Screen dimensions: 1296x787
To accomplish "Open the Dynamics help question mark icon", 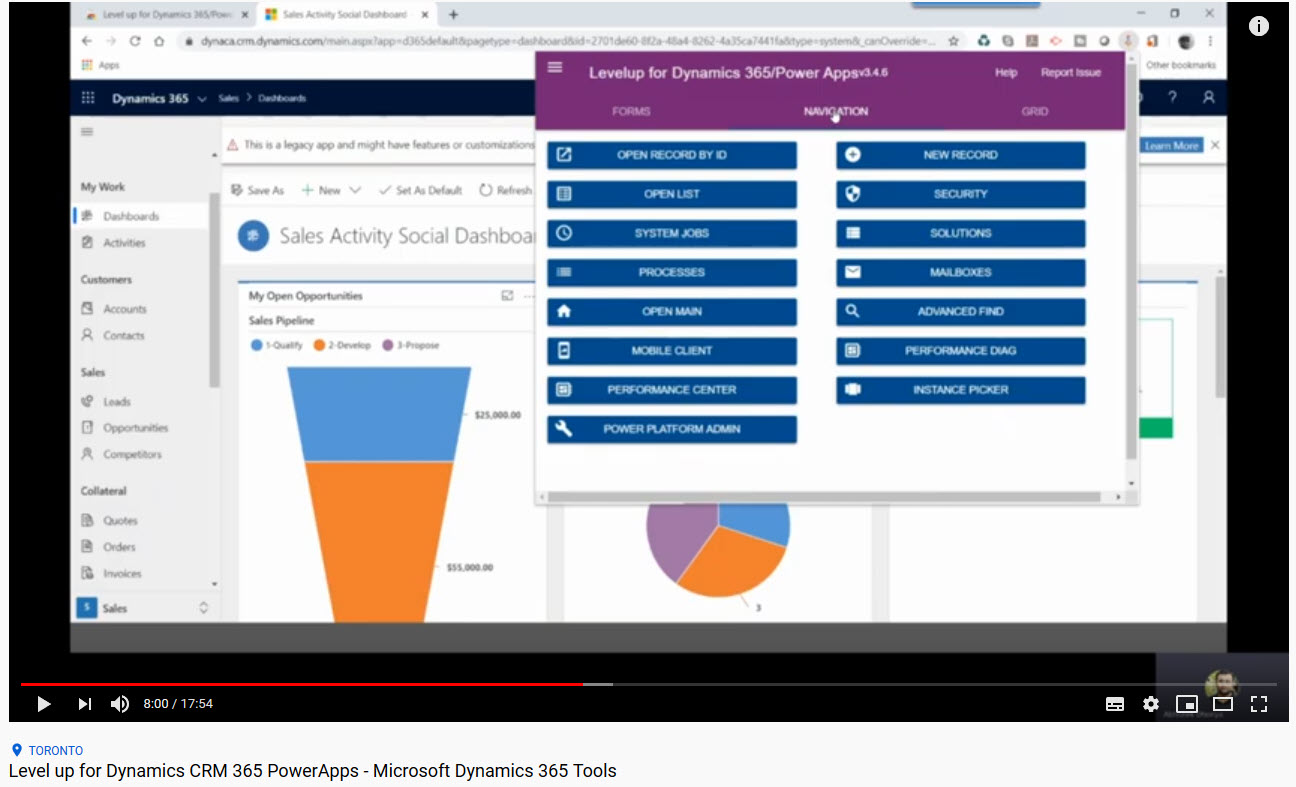I will click(1172, 98).
